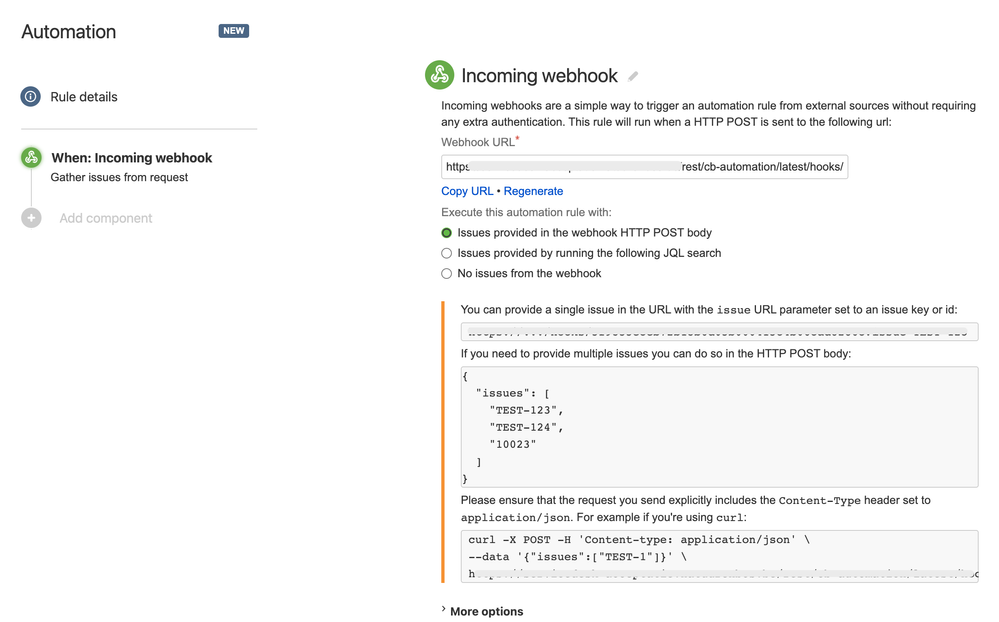Click the Webhook URL field label
The image size is (999, 622).
[x=480, y=142]
